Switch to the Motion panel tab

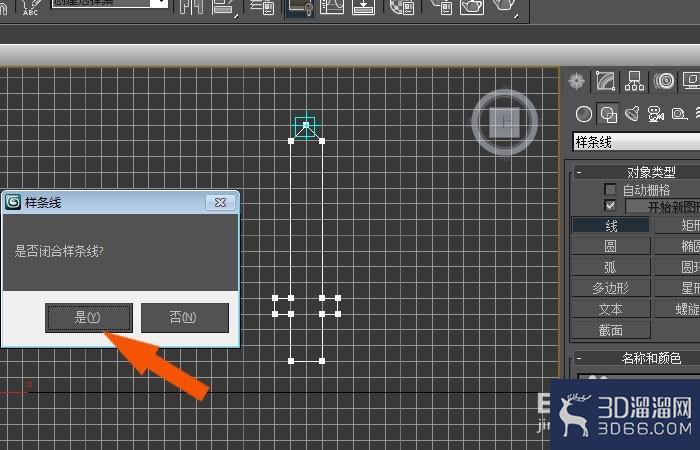tap(664, 81)
